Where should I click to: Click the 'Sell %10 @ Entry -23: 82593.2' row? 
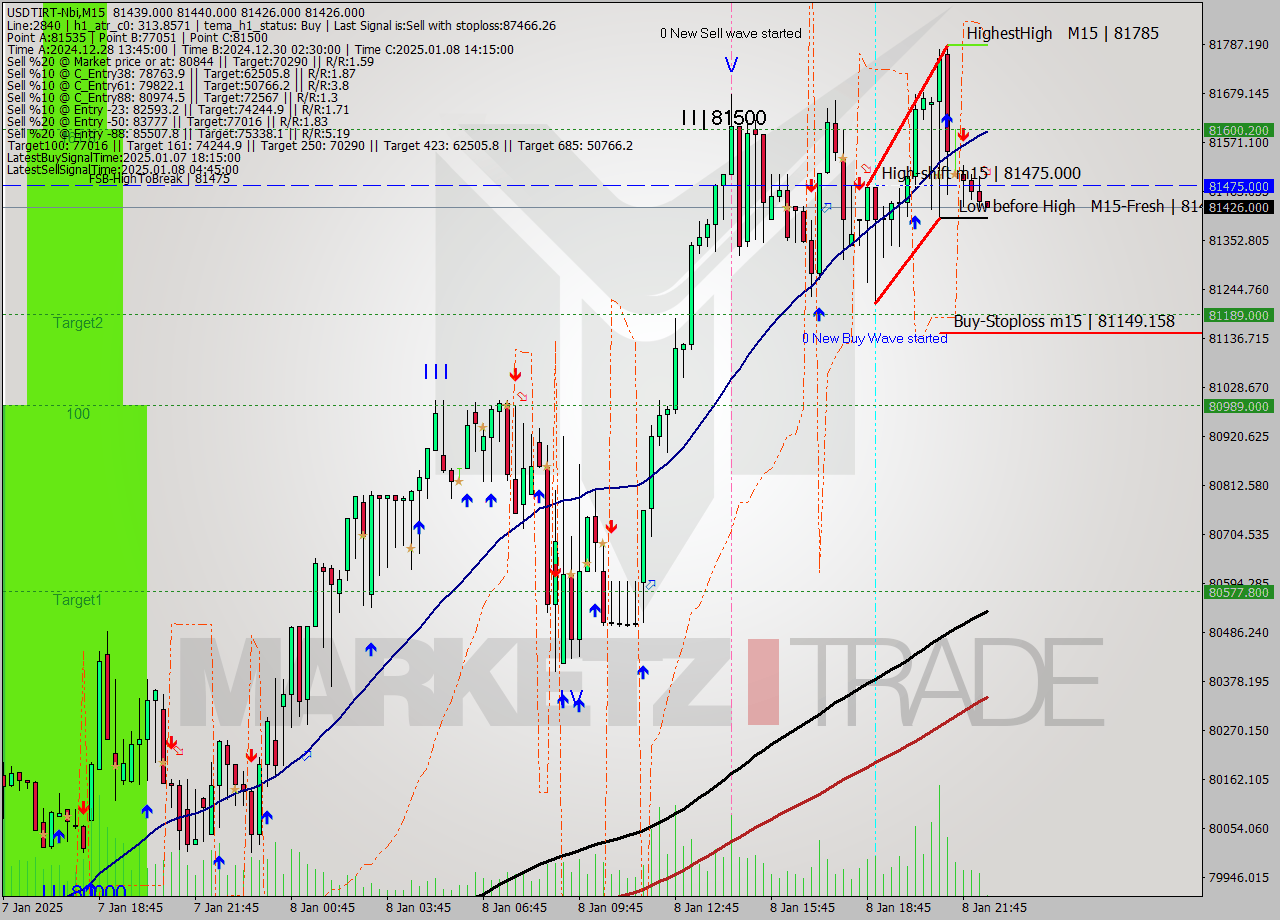coord(178,109)
